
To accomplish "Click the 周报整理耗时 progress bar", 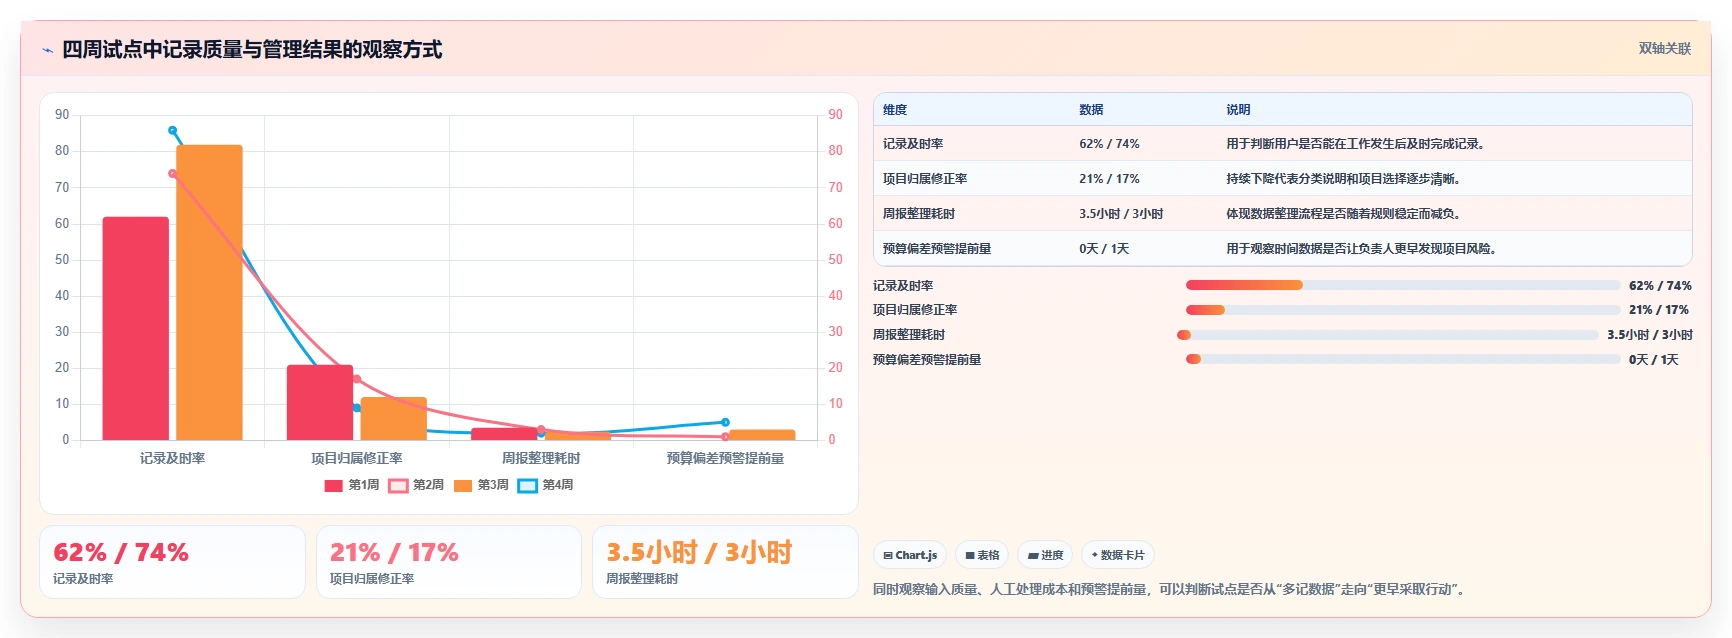I will 1388,335.
